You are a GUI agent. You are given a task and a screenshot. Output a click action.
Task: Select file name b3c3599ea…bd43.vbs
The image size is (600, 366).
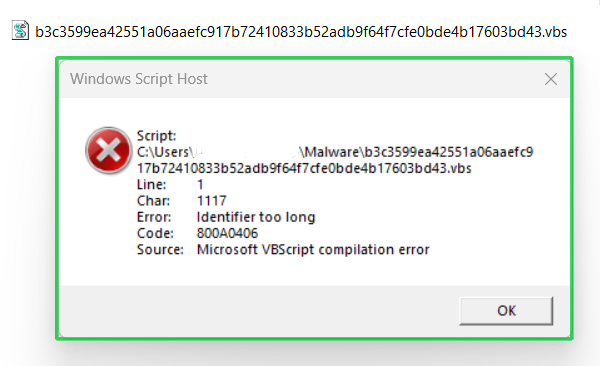(301, 32)
